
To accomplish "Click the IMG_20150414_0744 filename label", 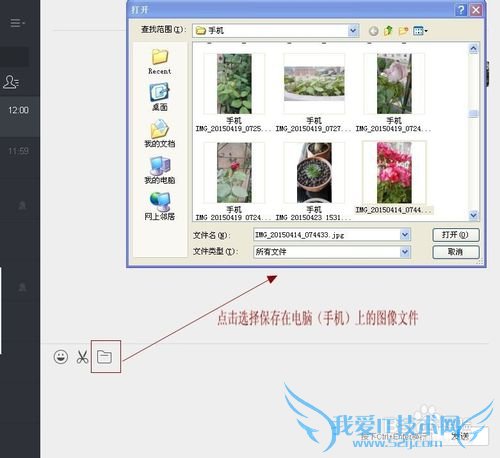I will 393,210.
